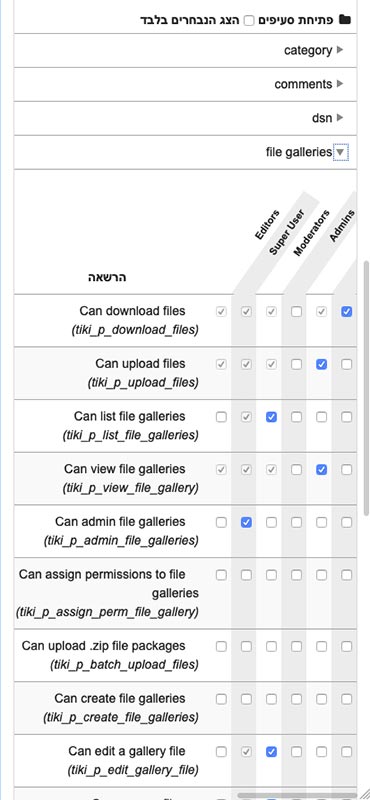Click the Moderators column header

pyautogui.click(x=311, y=233)
